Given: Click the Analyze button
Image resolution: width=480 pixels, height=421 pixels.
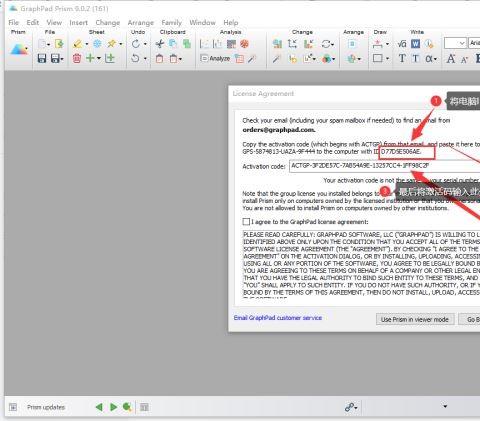Looking at the screenshot, I should tap(215, 59).
